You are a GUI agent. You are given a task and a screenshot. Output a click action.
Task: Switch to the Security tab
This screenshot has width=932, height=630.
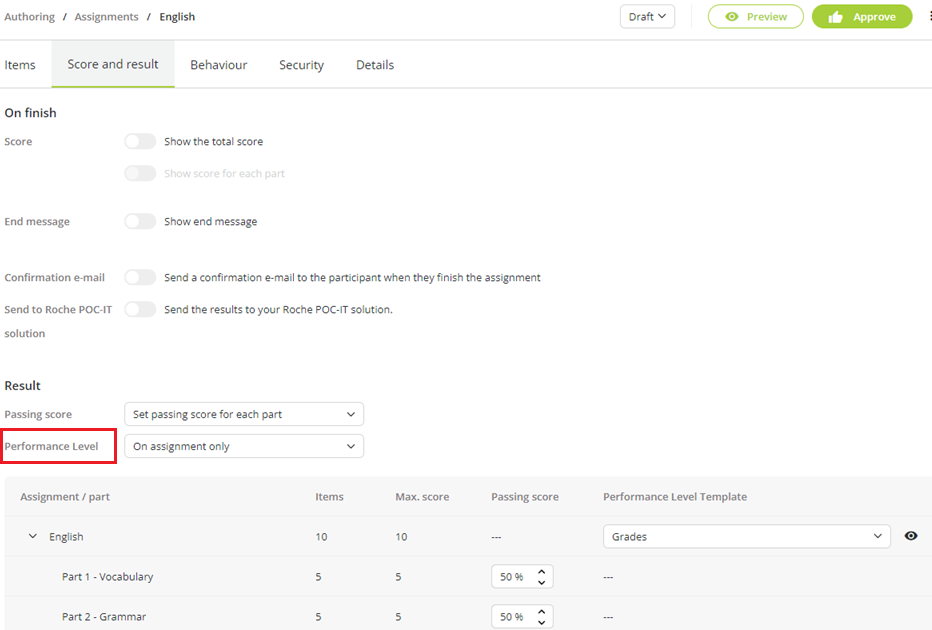[301, 65]
